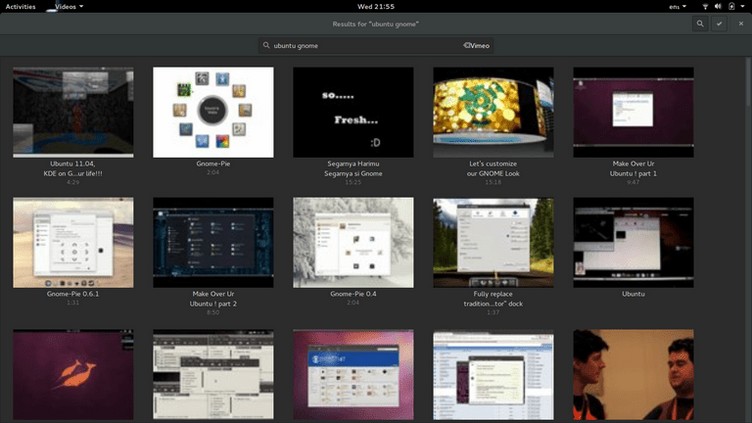Click the 'Make Over Ur Ubuntu ! part 2' title
Viewport: 752px width, 423px height.
(213, 298)
